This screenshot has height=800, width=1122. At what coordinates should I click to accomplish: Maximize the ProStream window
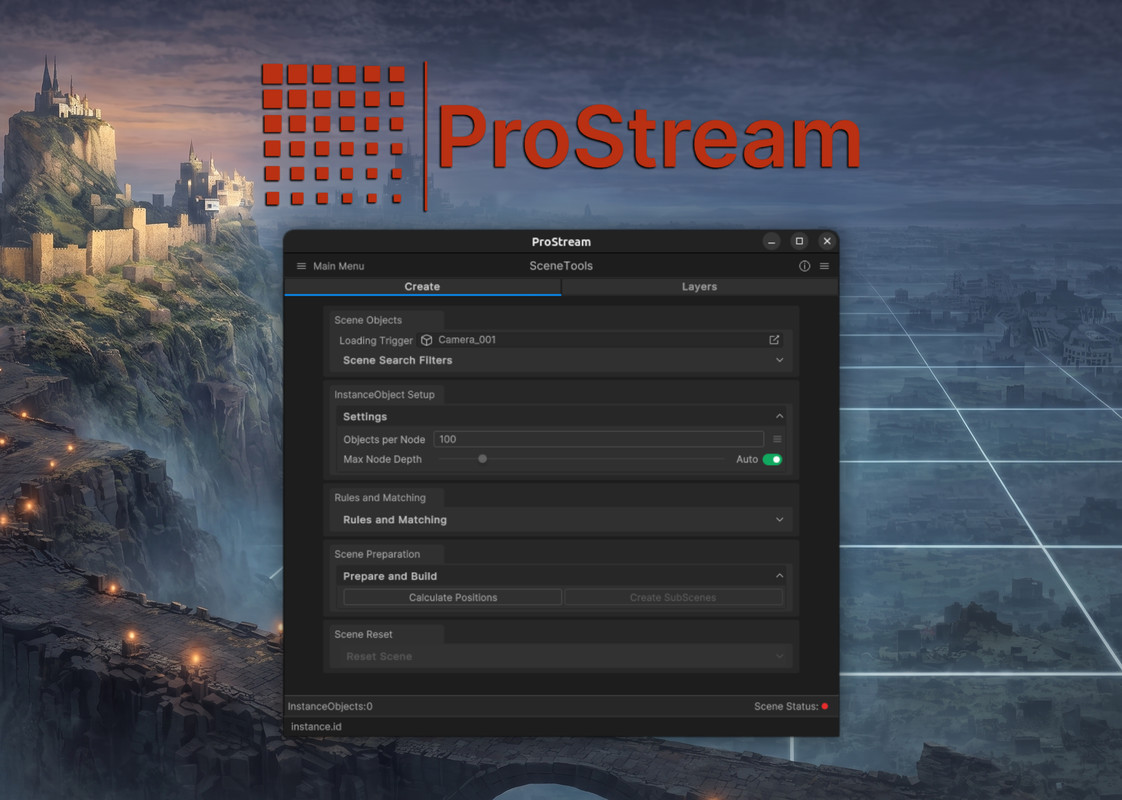tap(799, 241)
